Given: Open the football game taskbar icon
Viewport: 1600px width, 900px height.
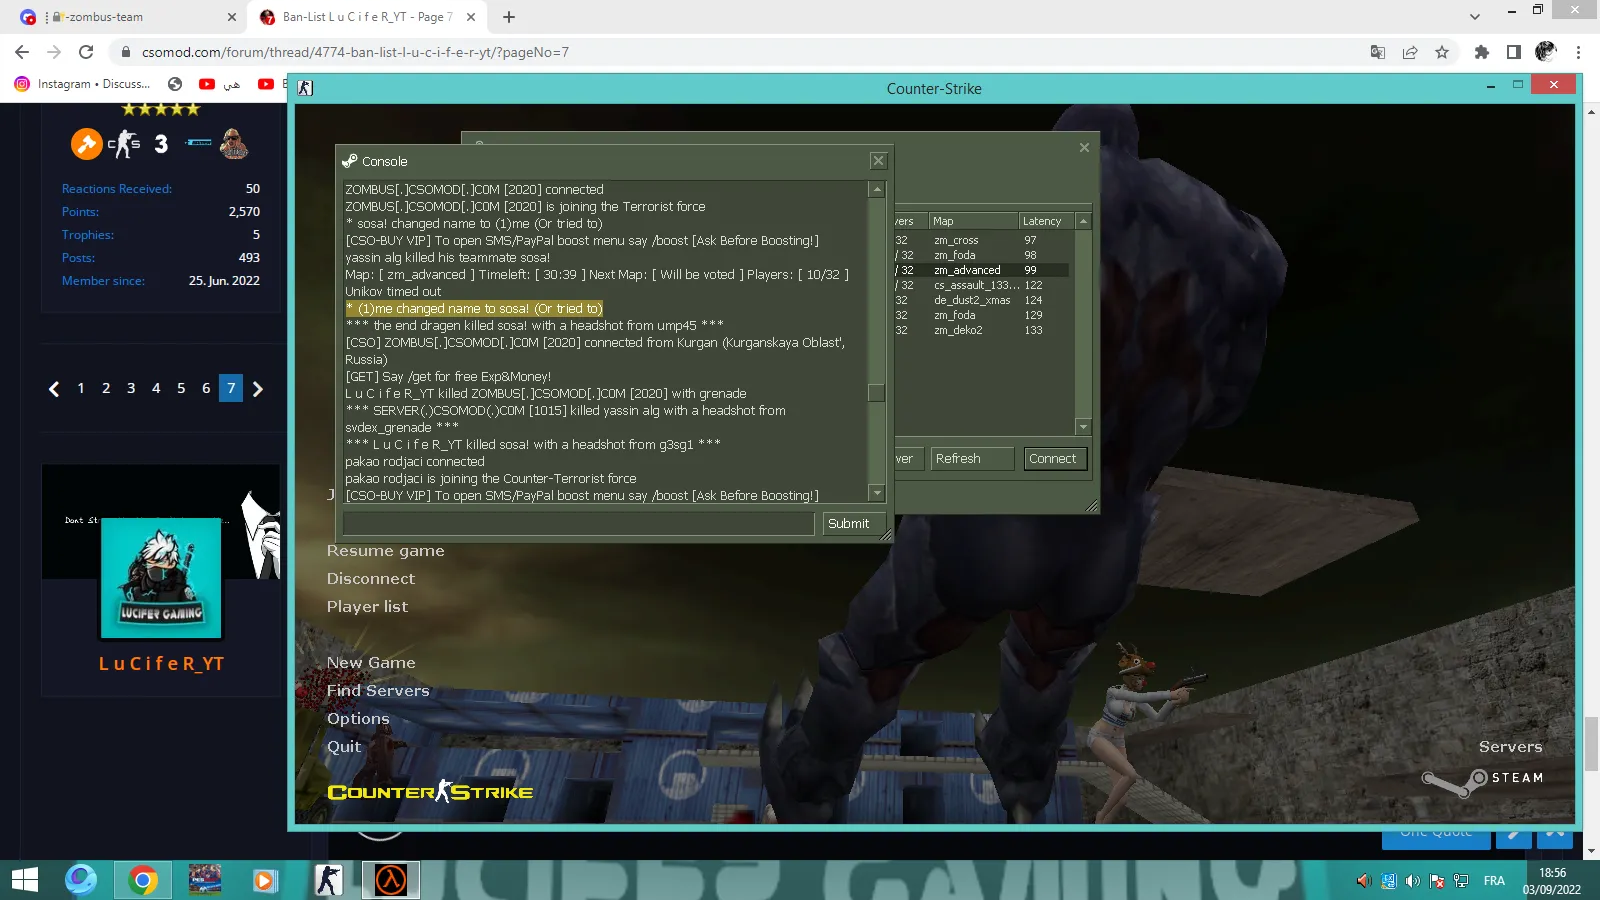Looking at the screenshot, I should 205,880.
